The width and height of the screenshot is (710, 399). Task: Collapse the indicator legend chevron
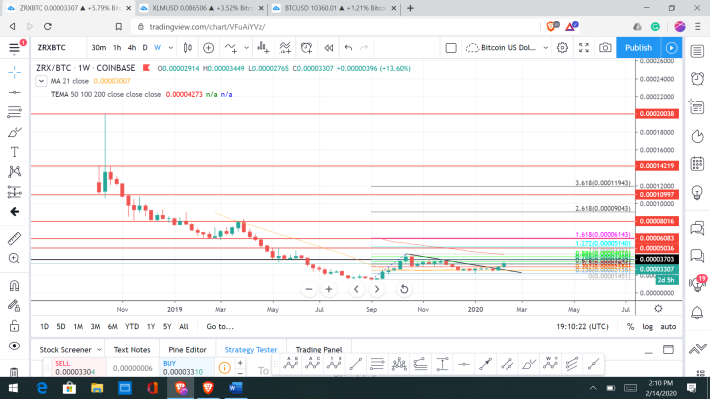[x=41, y=81]
